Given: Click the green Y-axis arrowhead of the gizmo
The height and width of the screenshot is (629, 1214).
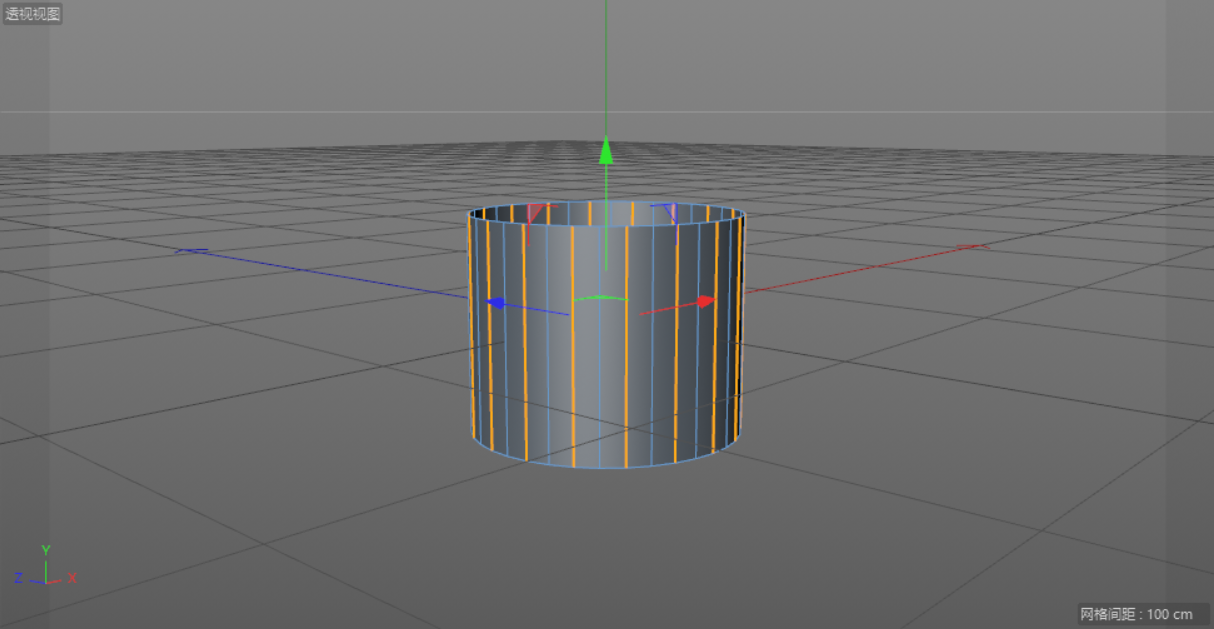Looking at the screenshot, I should pos(605,150).
